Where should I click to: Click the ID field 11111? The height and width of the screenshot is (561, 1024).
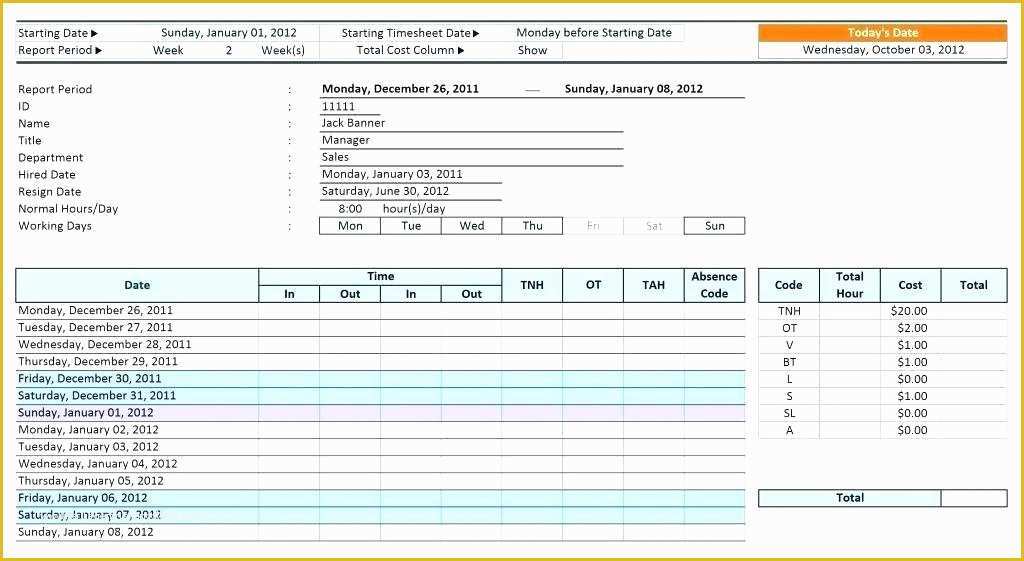(349, 106)
